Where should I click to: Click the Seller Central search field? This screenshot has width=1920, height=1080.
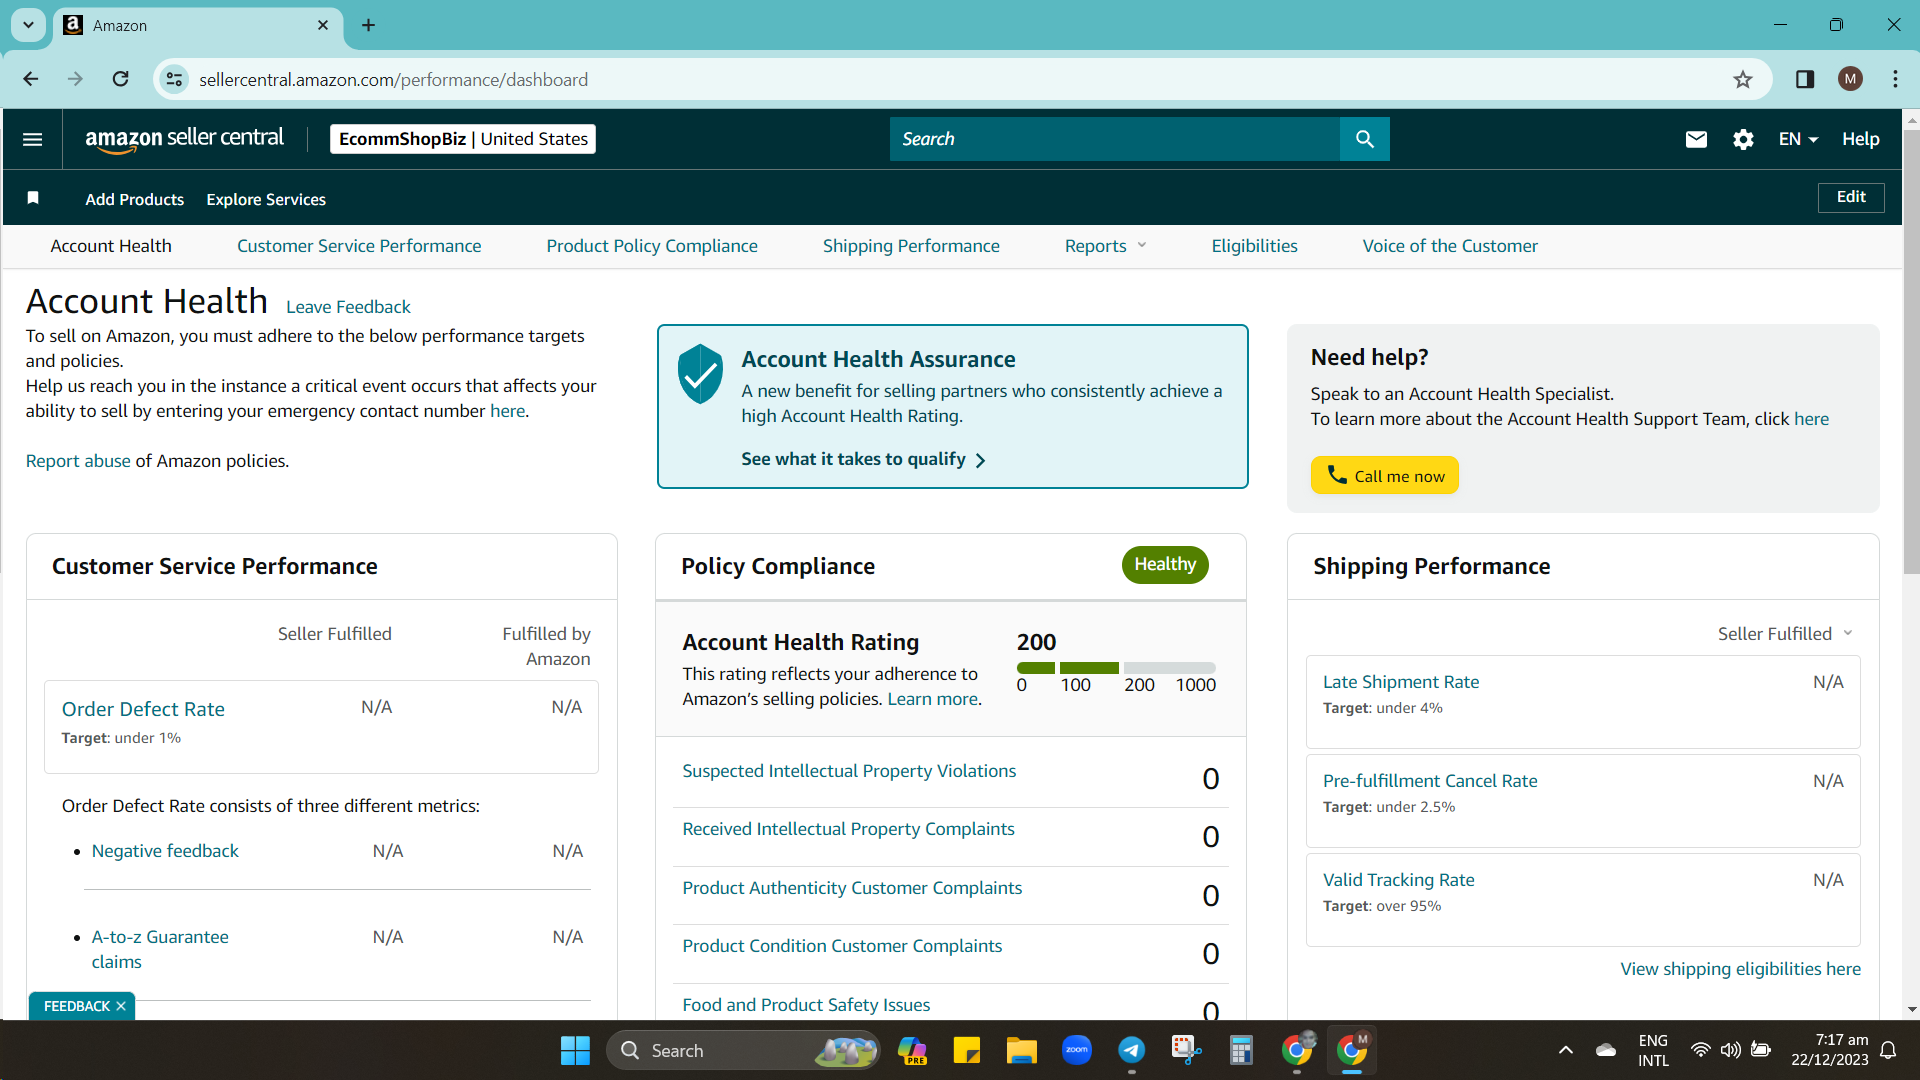1114,139
